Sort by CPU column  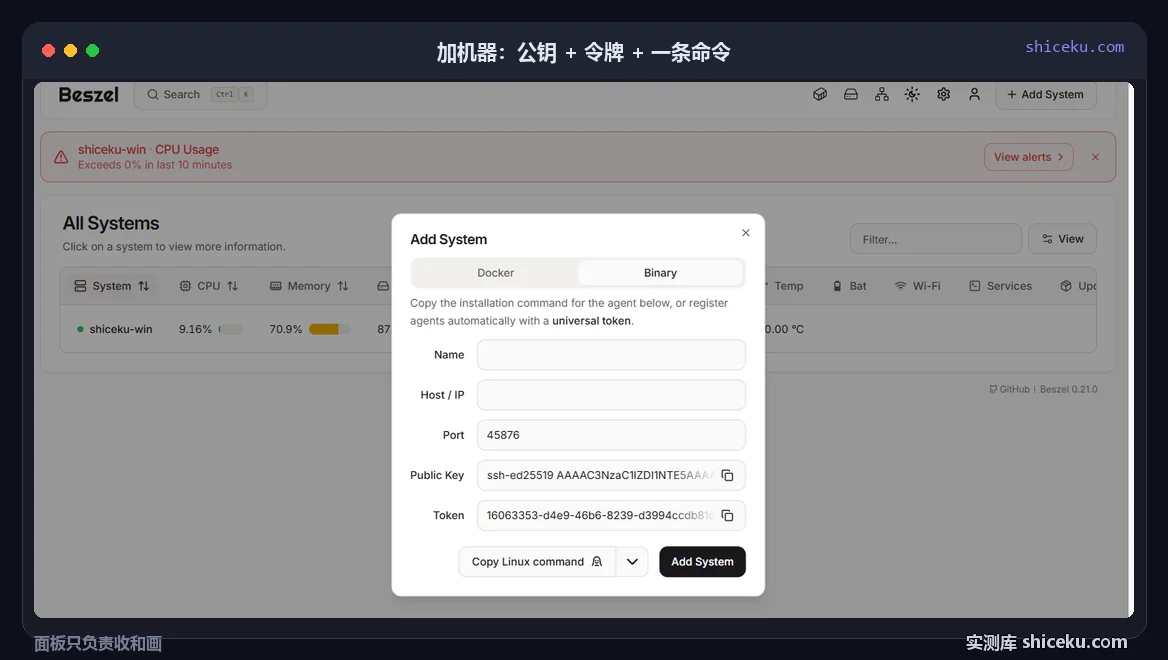click(209, 286)
